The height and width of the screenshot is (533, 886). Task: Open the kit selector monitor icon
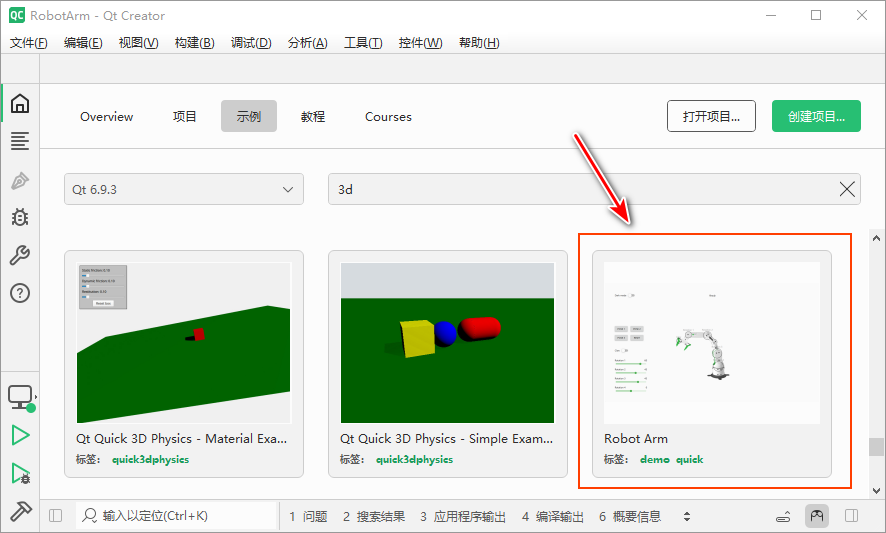[19, 397]
